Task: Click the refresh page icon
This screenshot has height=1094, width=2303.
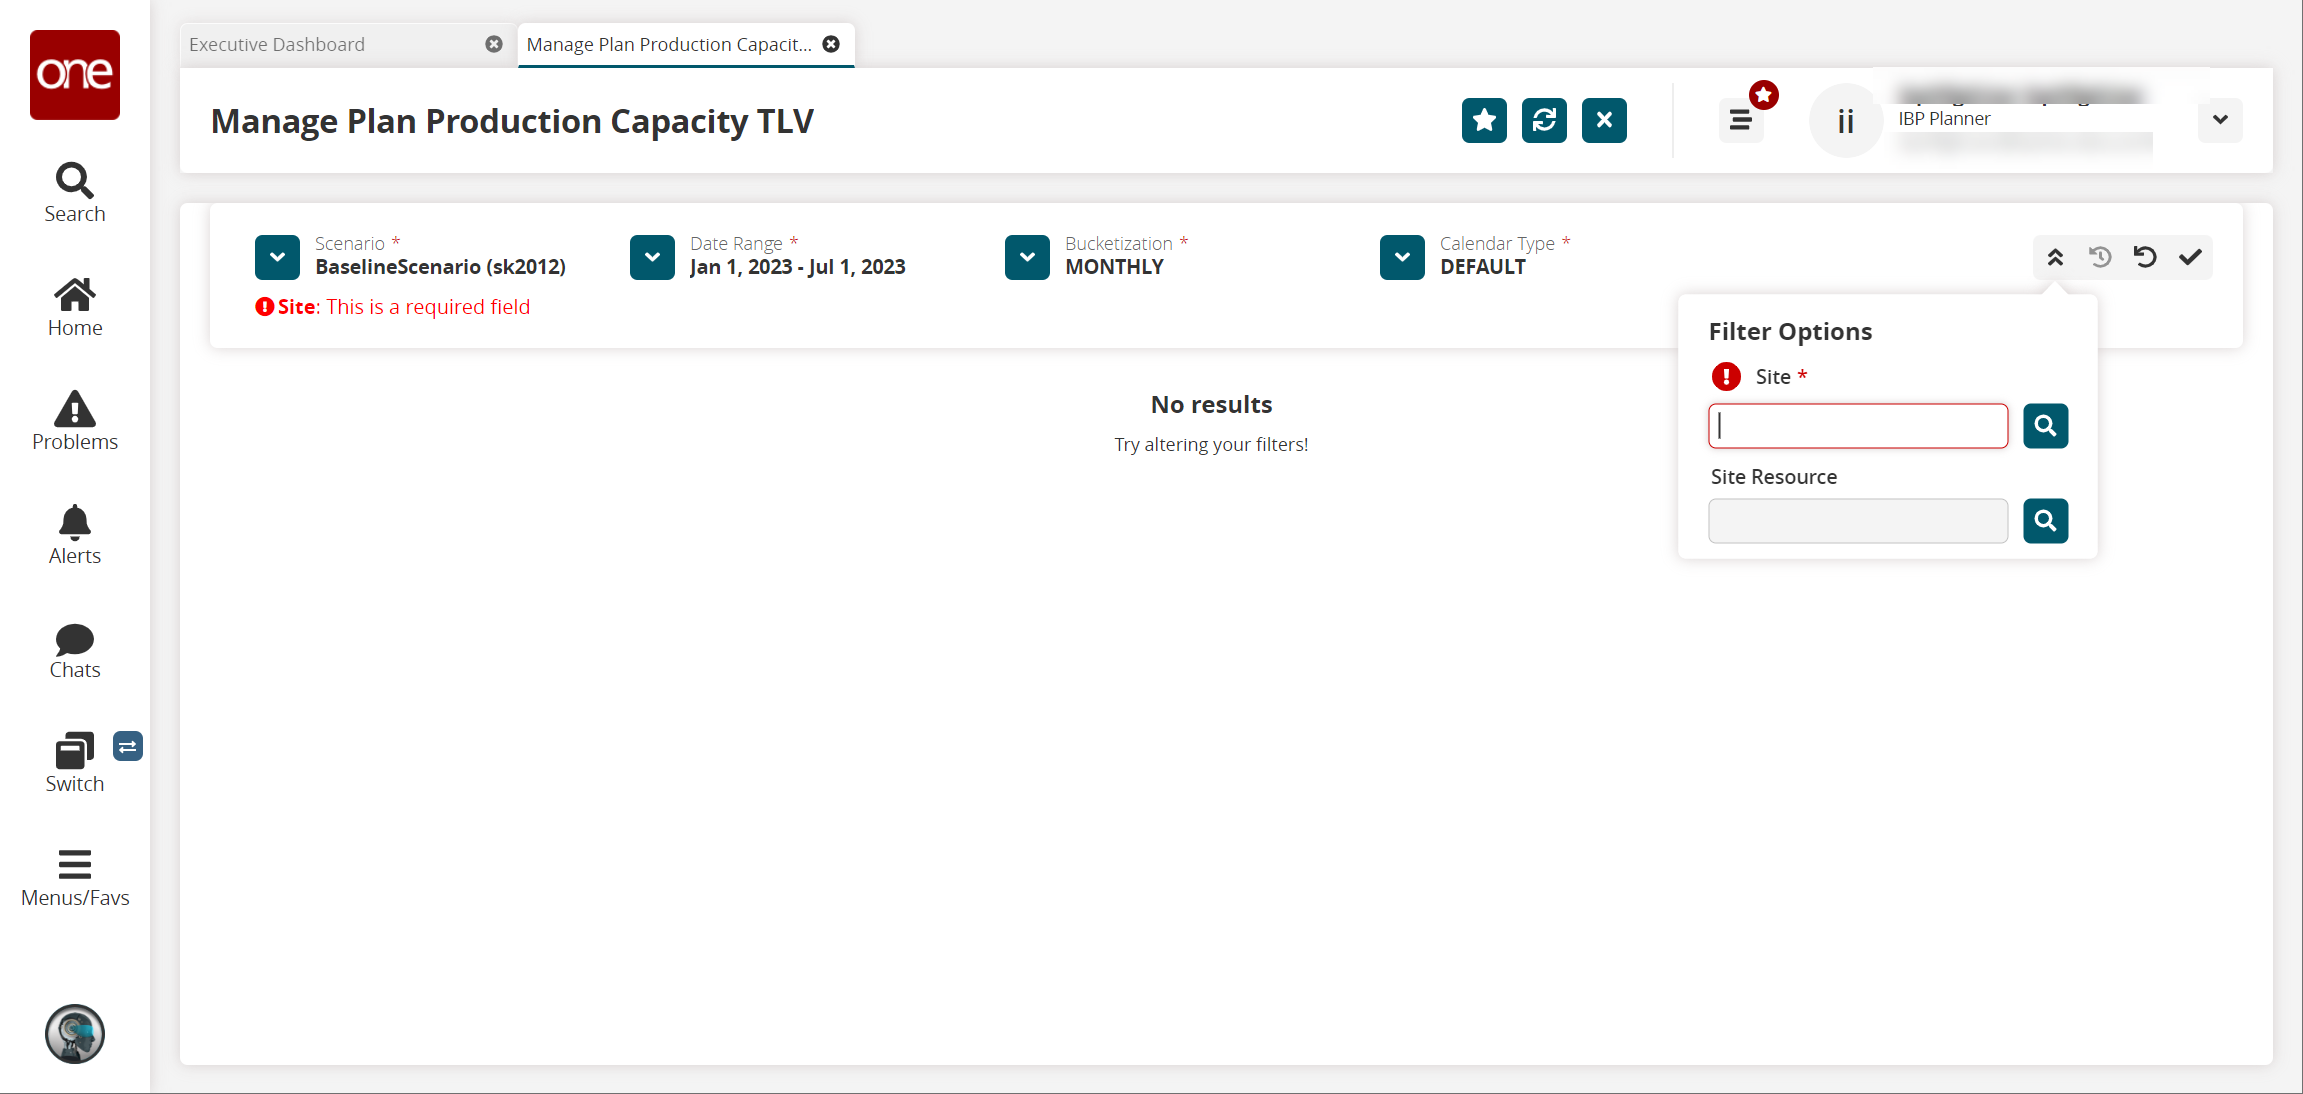Action: (x=1544, y=121)
